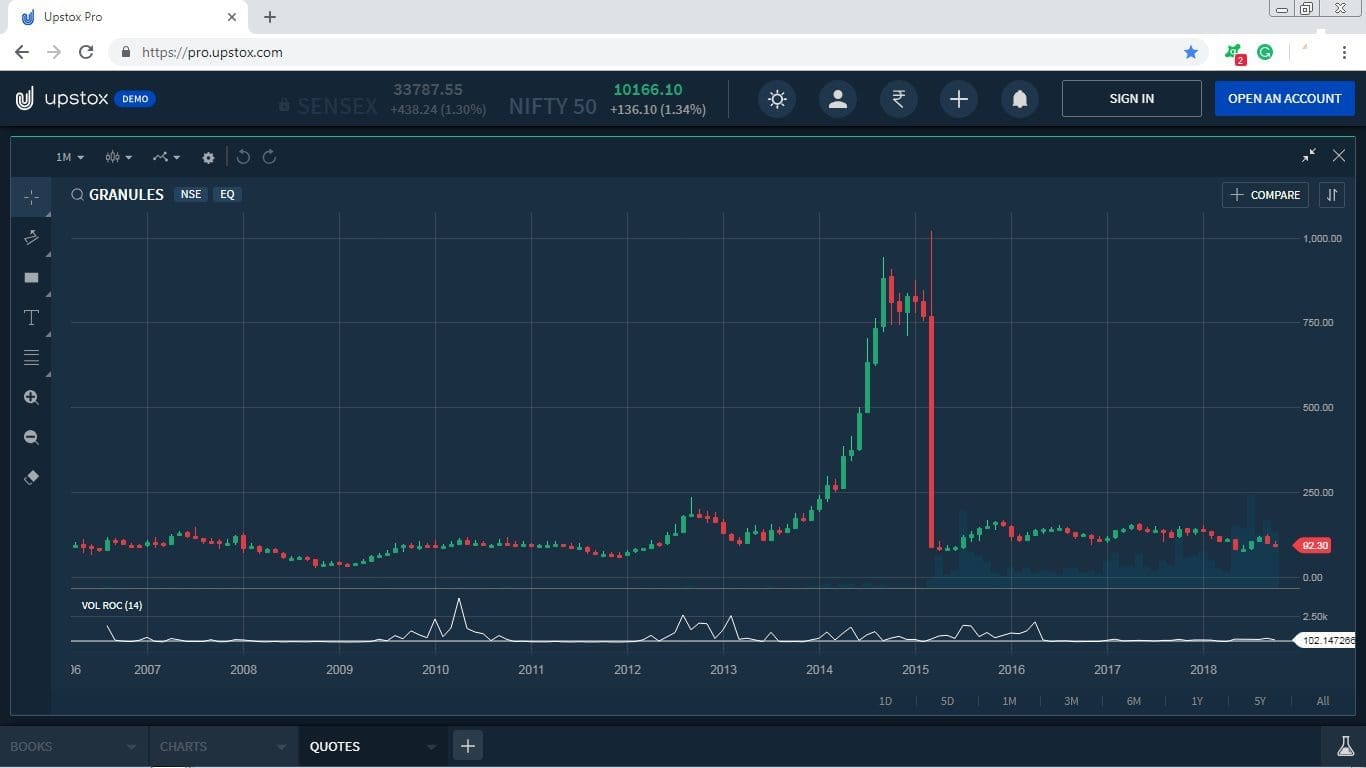Bookmark this page star icon
Screen dimensions: 1366x768
point(1190,52)
